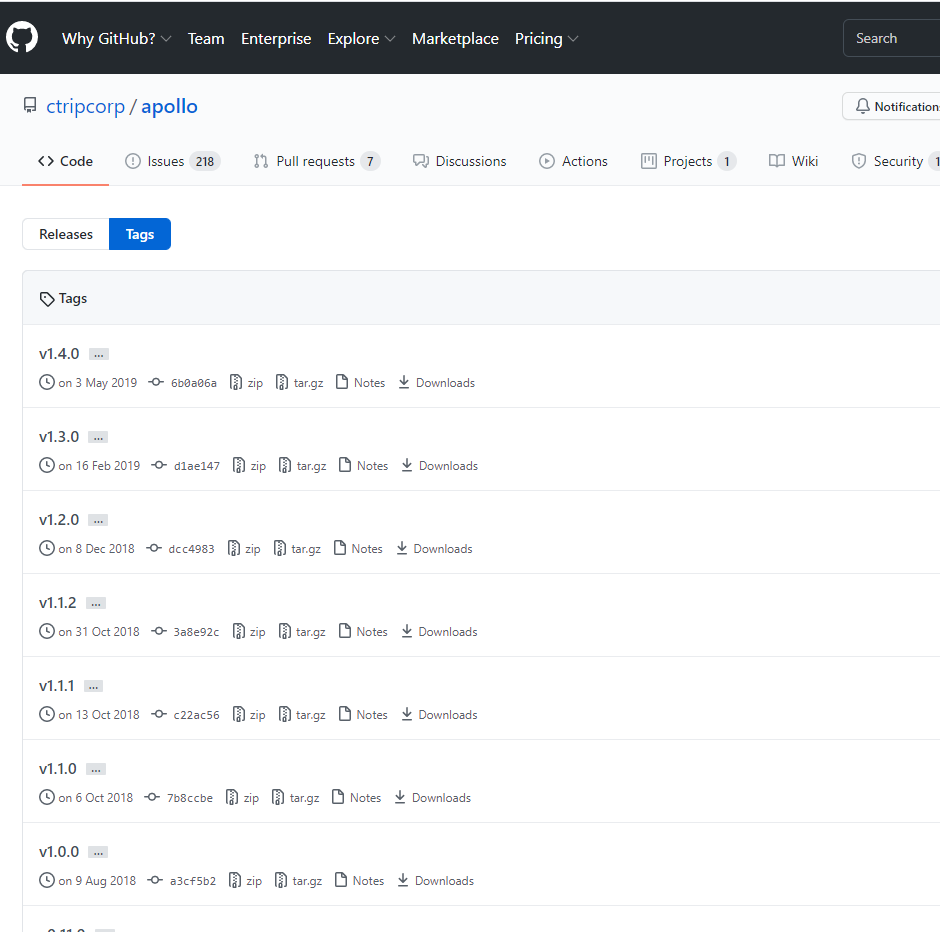This screenshot has width=940, height=932.
Task: Click commit icon beside 6b0a06a hash
Action: pyautogui.click(x=156, y=383)
